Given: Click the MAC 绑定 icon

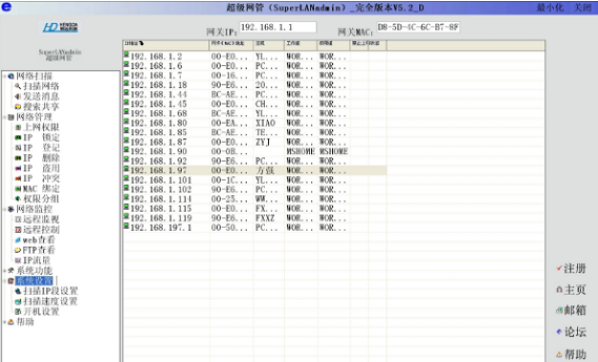Looking at the screenshot, I should point(18,189).
